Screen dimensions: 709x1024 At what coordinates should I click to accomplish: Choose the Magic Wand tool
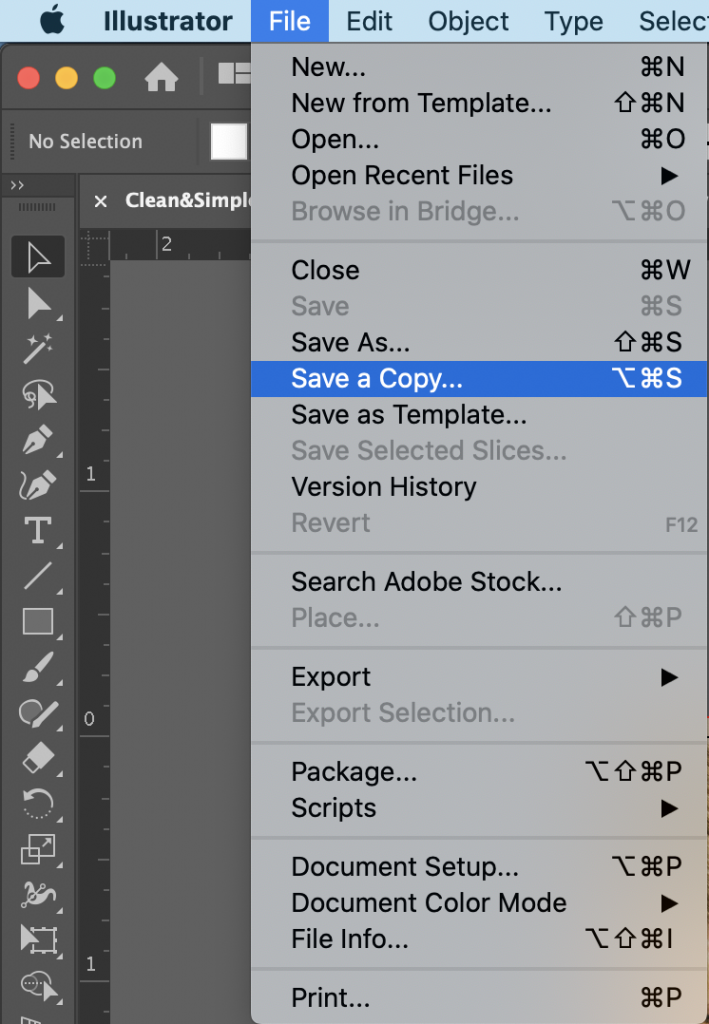click(38, 349)
